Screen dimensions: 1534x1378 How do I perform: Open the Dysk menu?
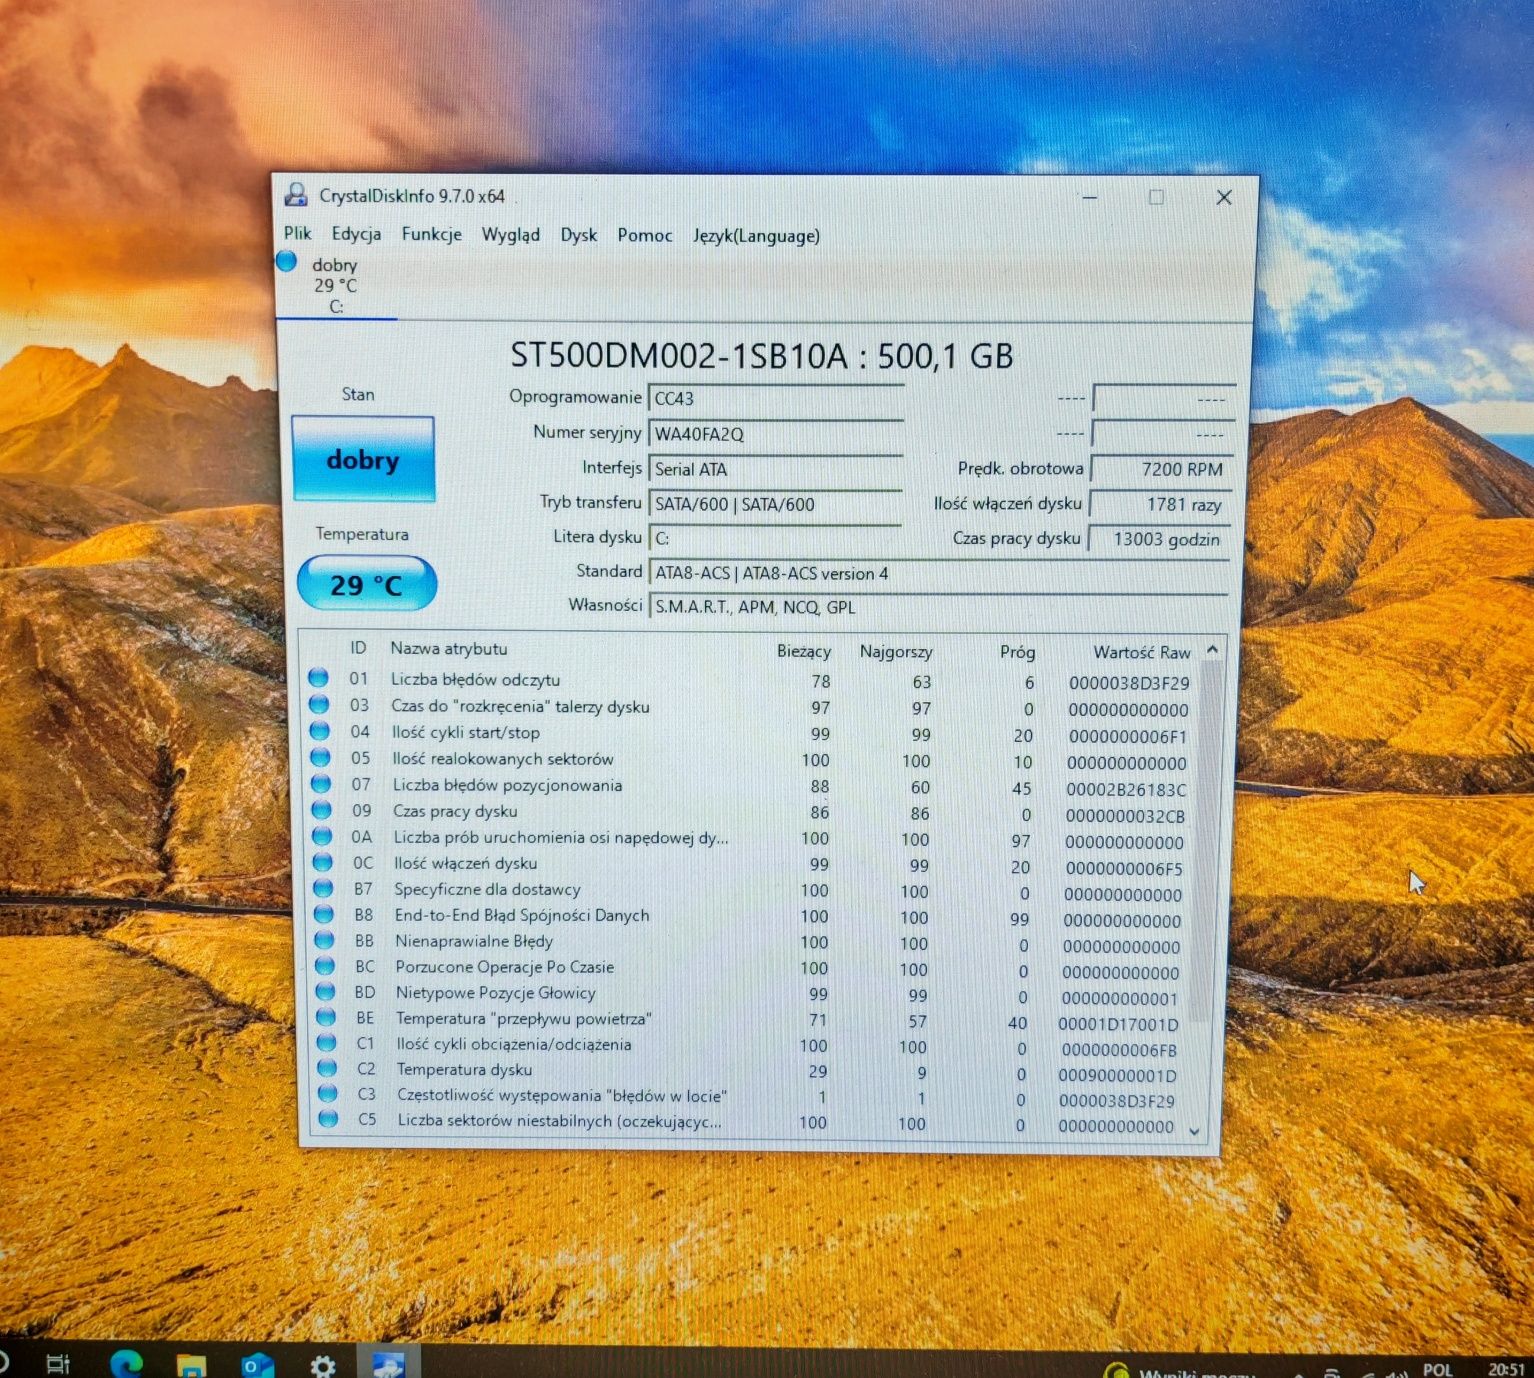click(x=578, y=235)
